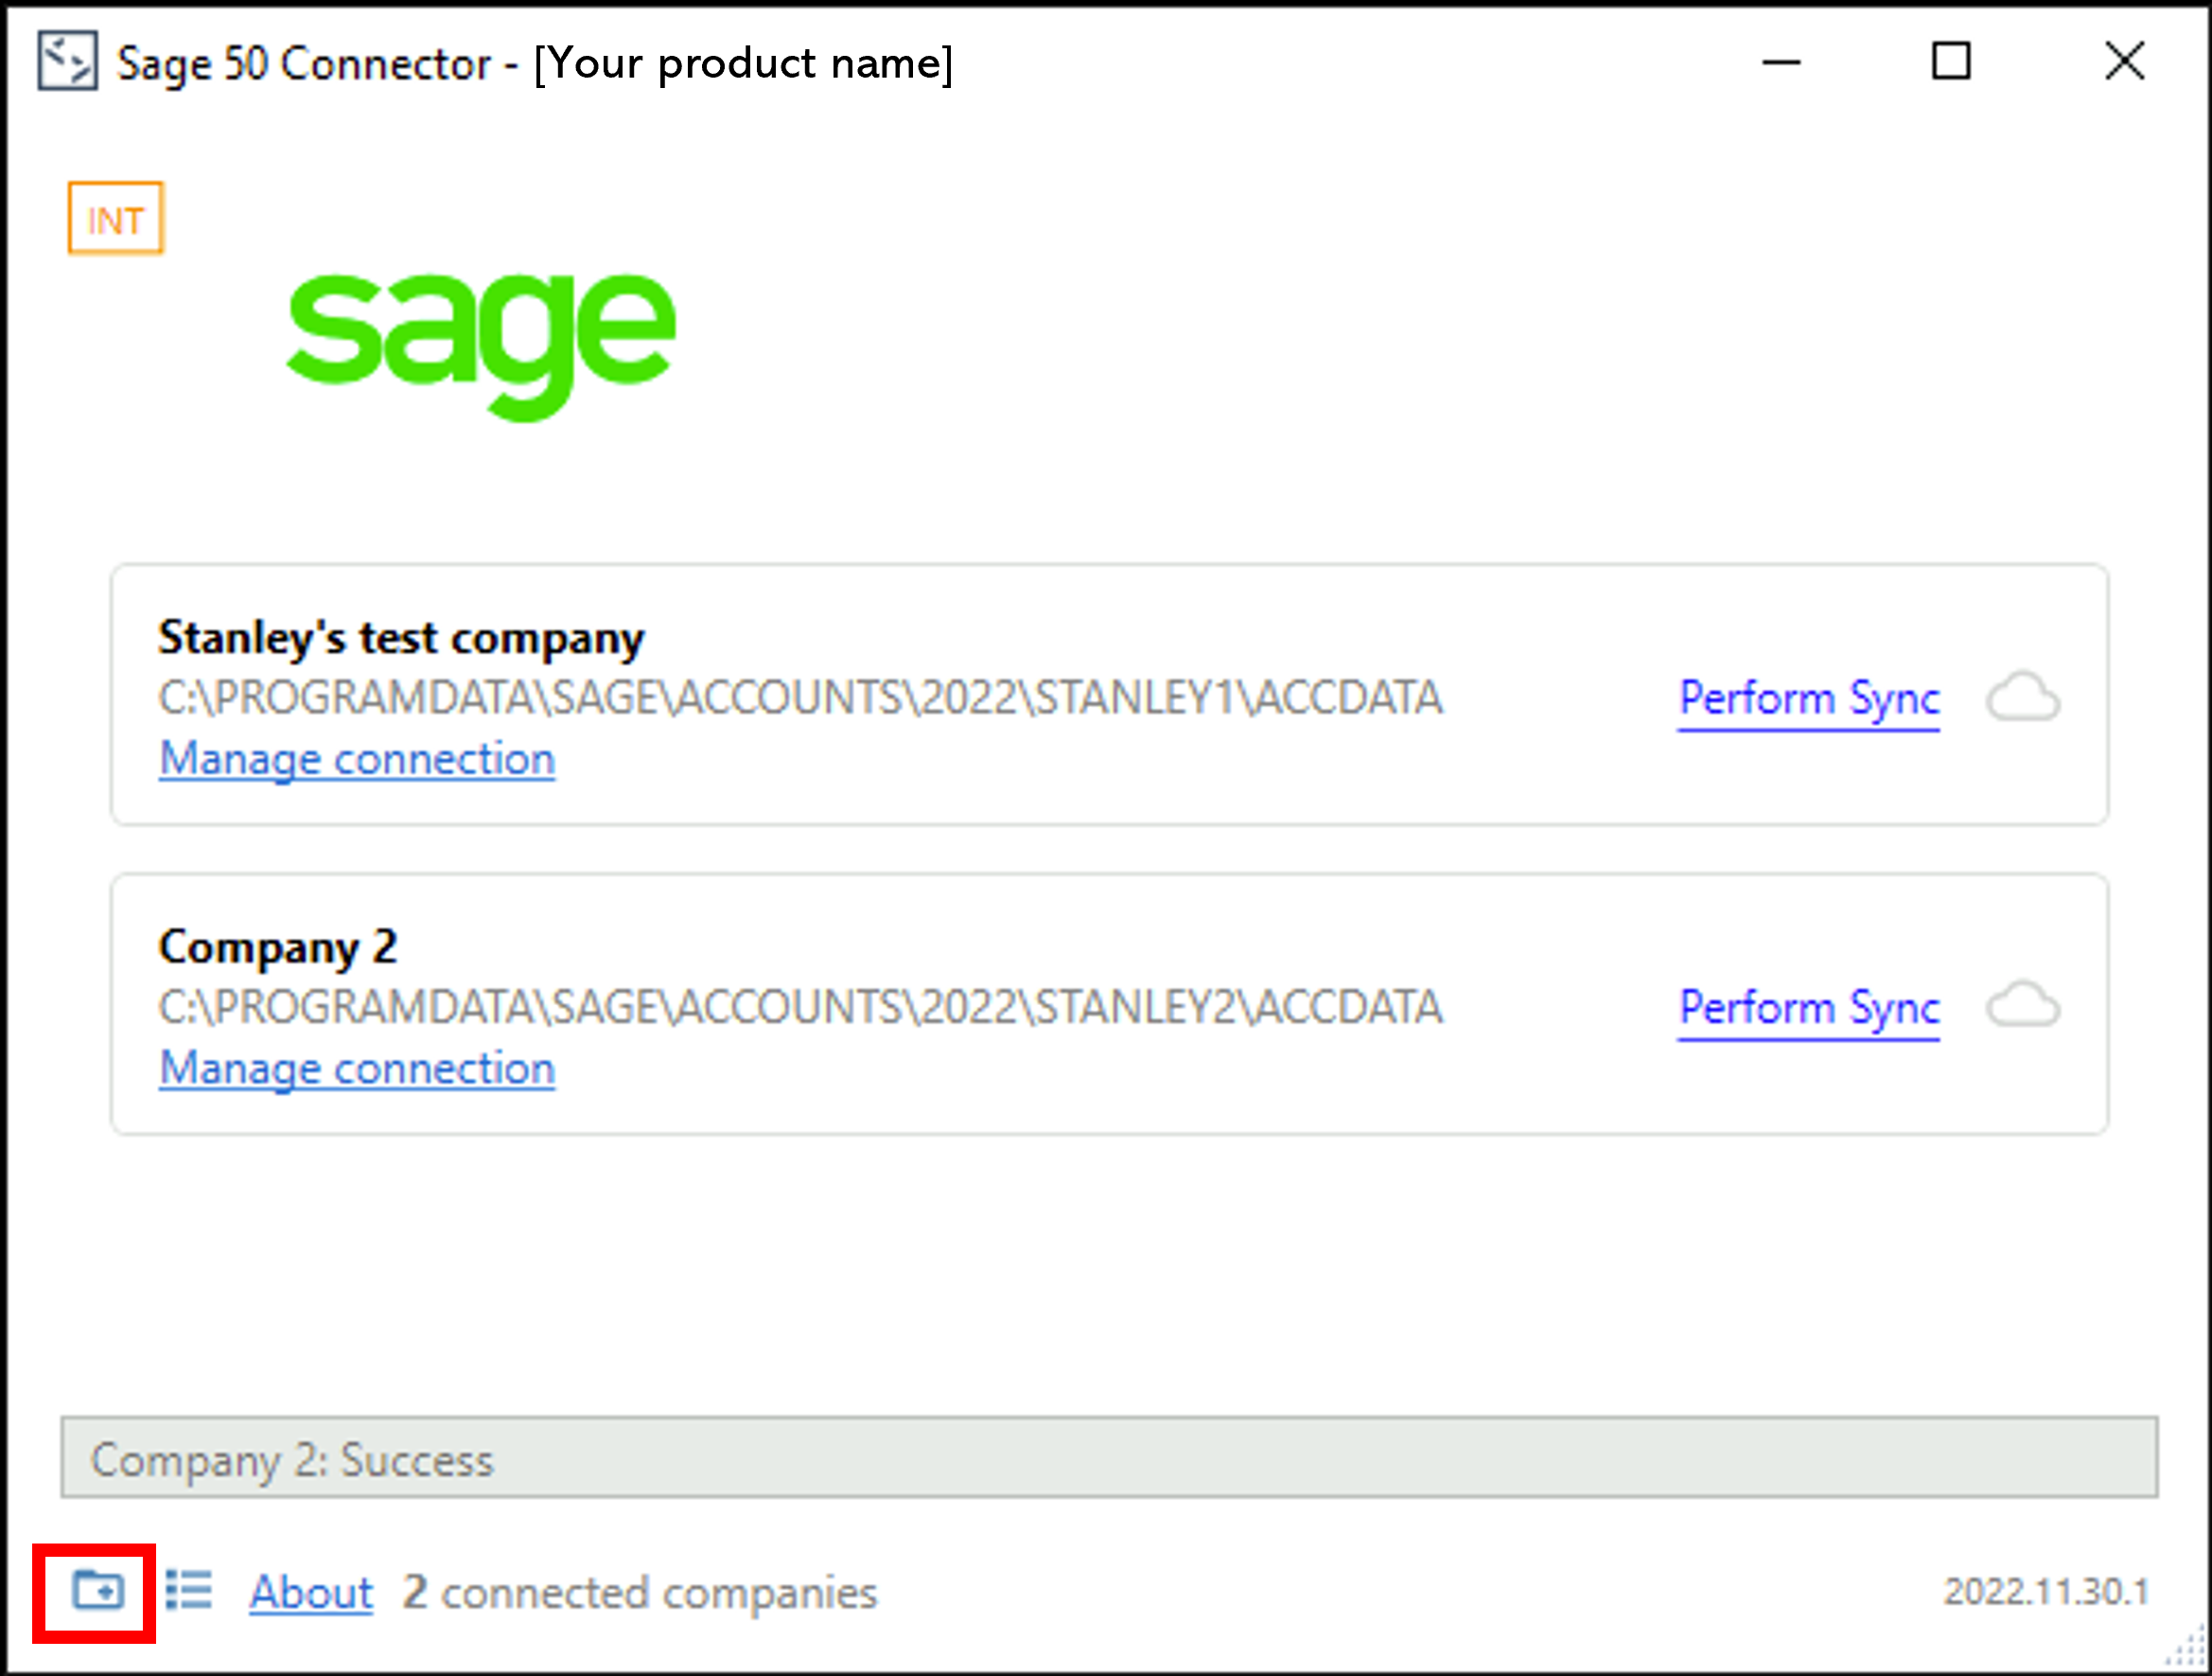This screenshot has height=1676, width=2212.
Task: Click cloud icon for Company 2
Action: 2022,1006
